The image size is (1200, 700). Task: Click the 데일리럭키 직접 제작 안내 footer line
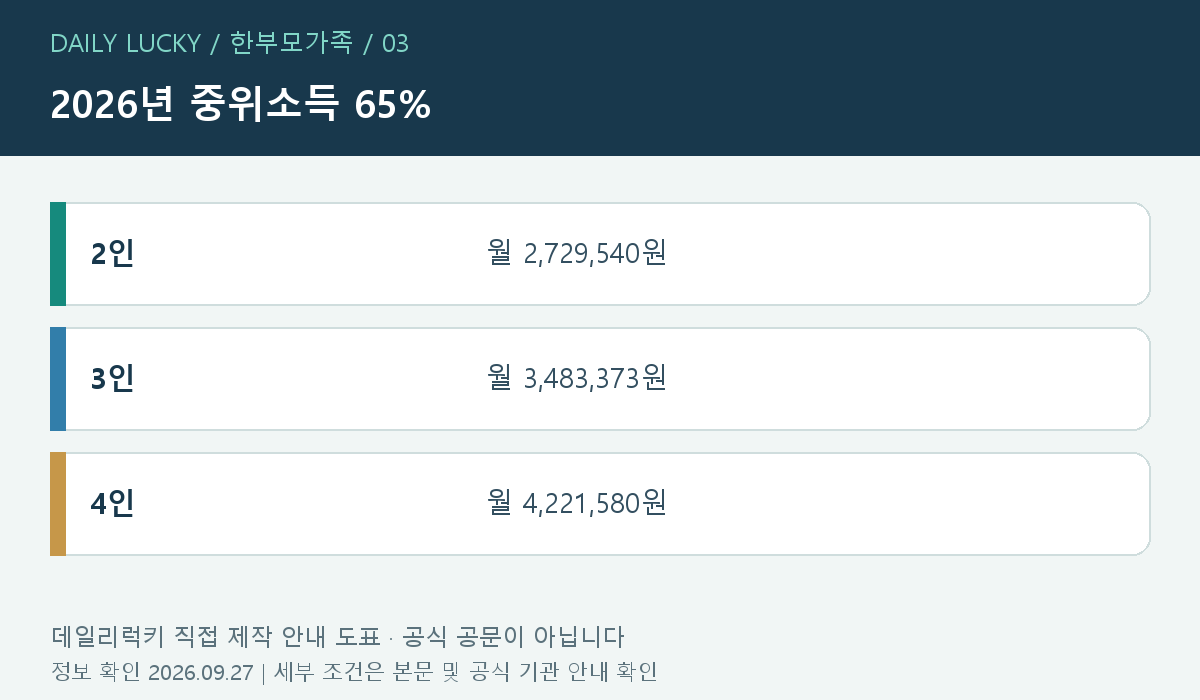pyautogui.click(x=337, y=637)
